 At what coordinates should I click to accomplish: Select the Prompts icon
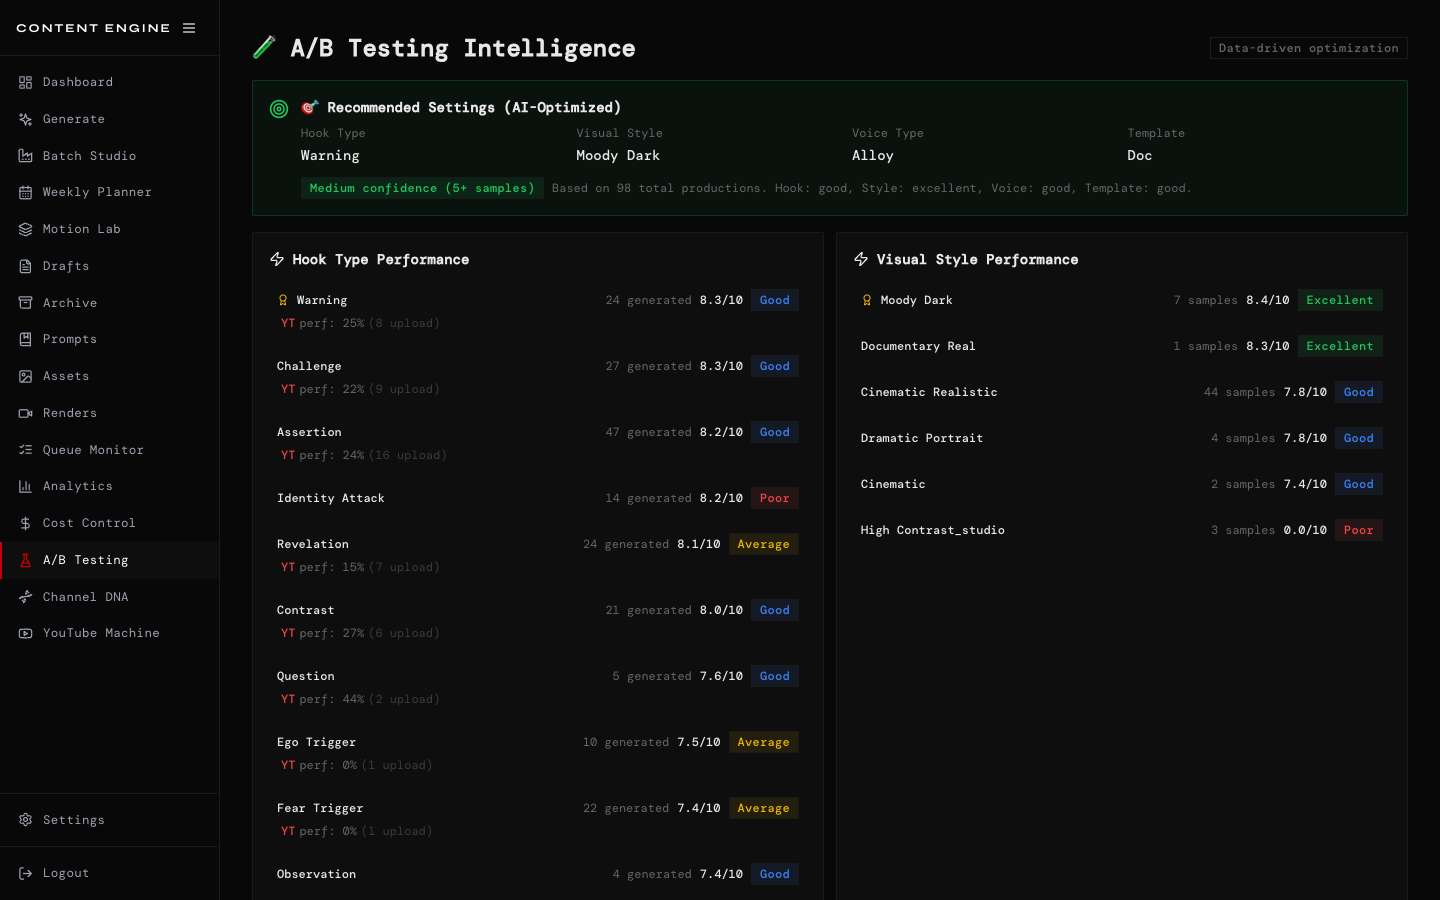(x=25, y=338)
